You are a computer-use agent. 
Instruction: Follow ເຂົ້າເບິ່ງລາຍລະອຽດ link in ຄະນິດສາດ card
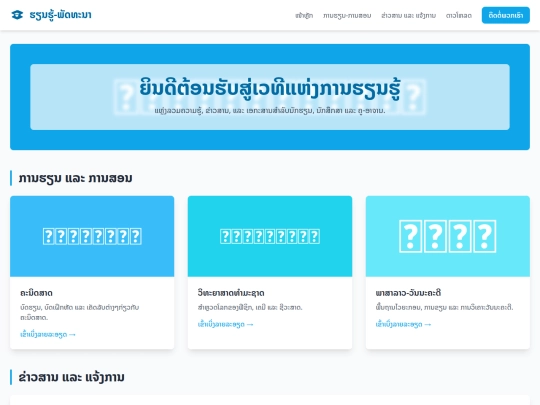tap(48, 334)
